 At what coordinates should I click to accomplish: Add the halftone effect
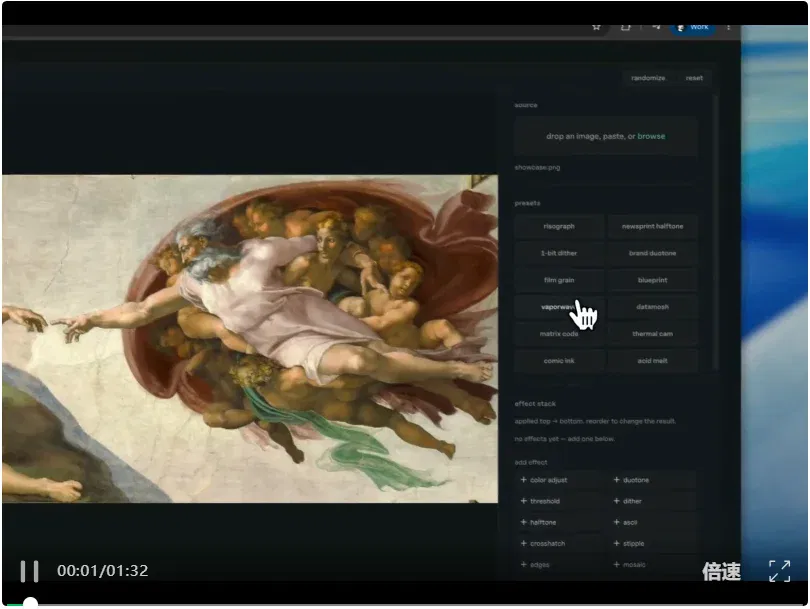point(559,522)
